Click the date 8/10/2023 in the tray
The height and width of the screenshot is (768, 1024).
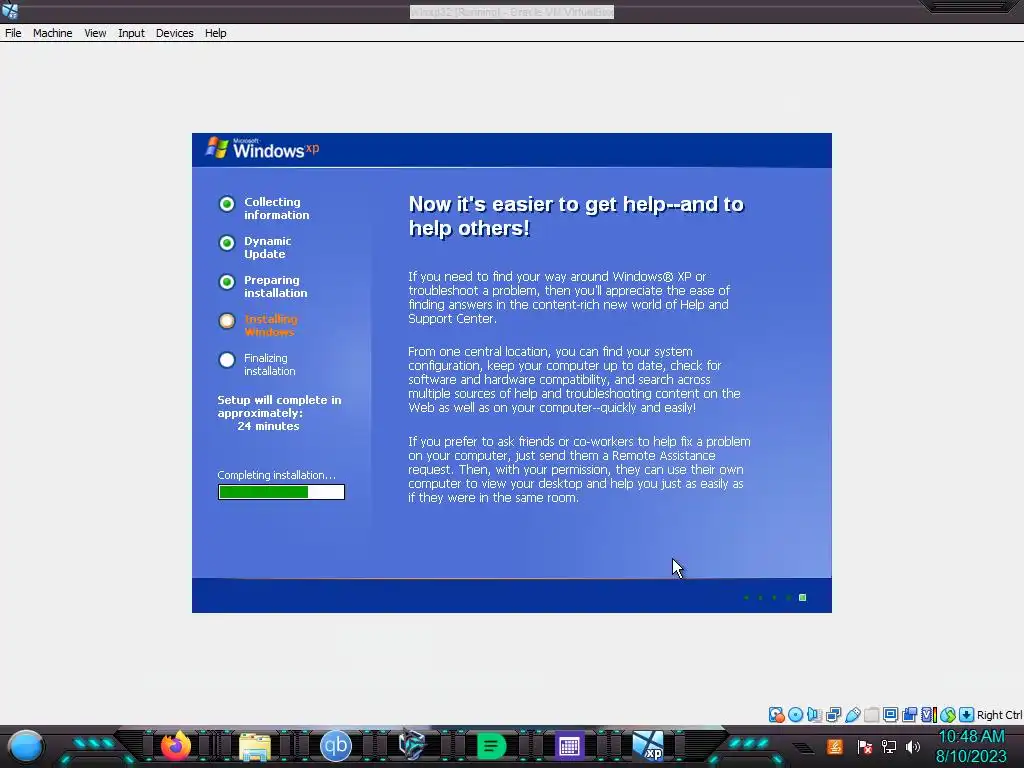[971, 757]
